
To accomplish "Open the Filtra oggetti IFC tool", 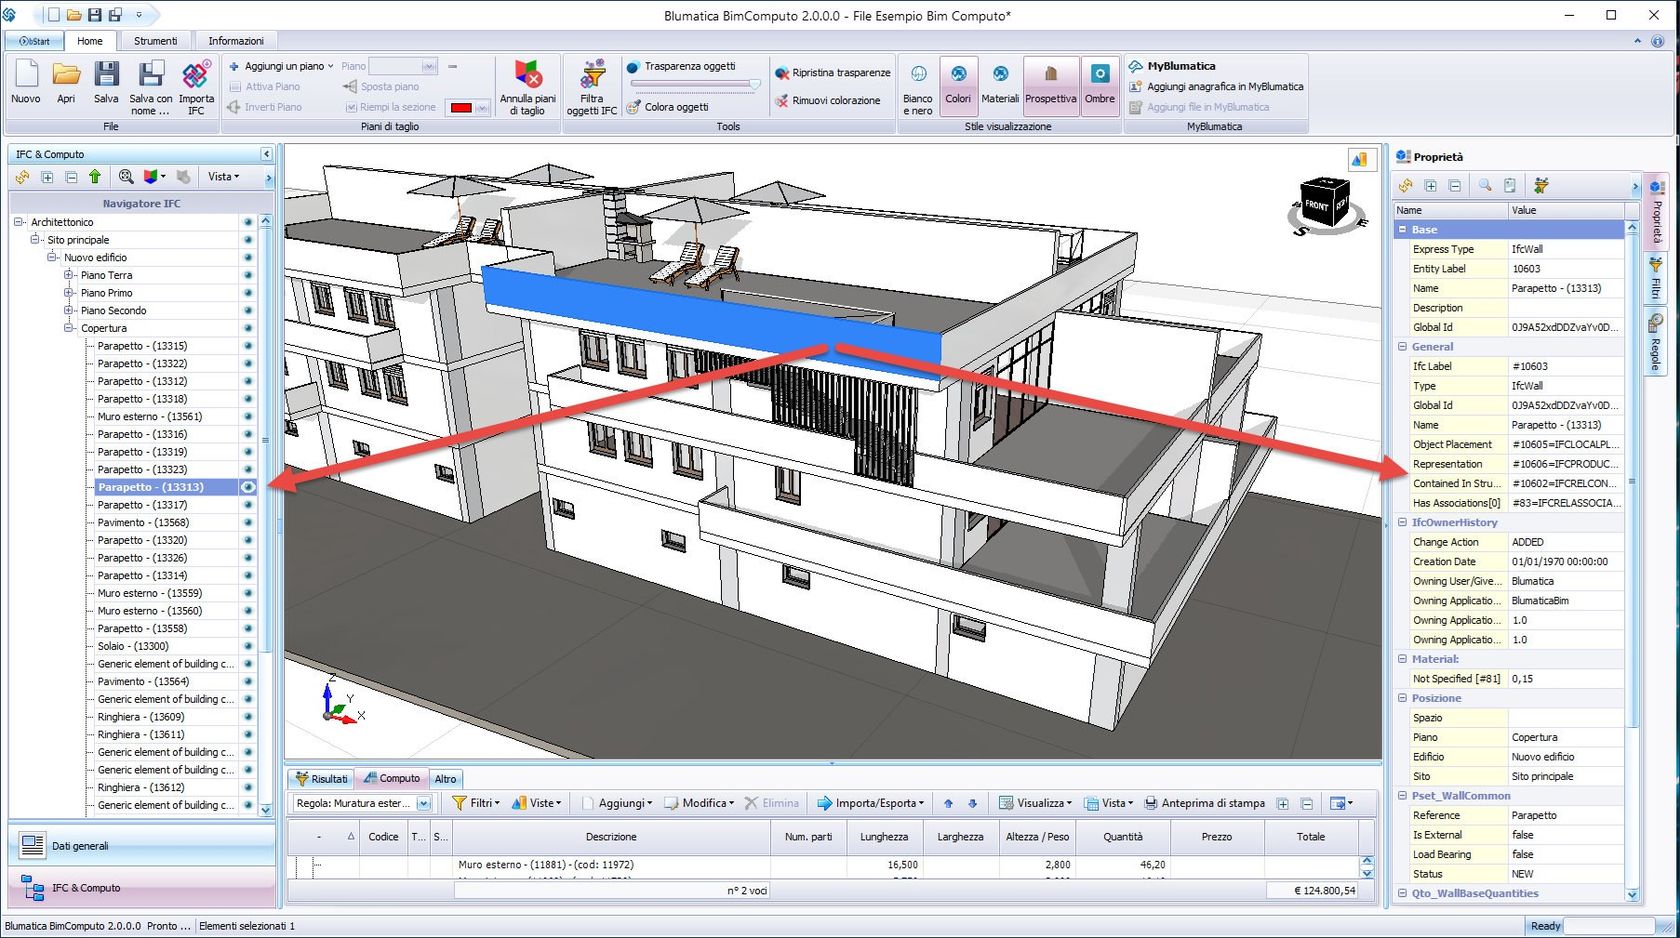I will tap(591, 86).
